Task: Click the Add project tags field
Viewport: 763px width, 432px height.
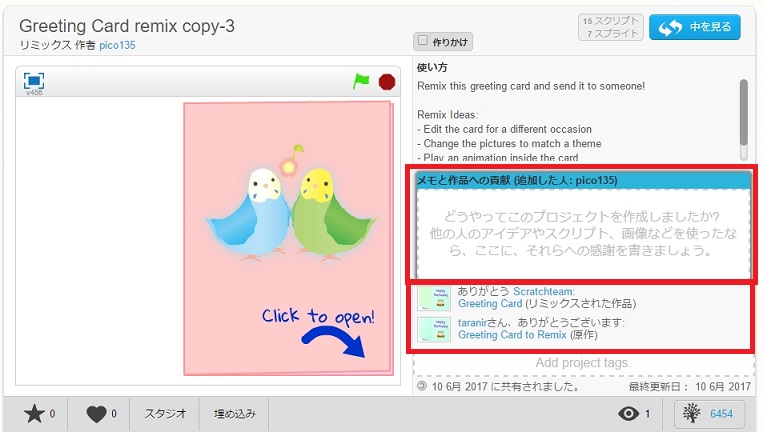Action: click(x=583, y=363)
